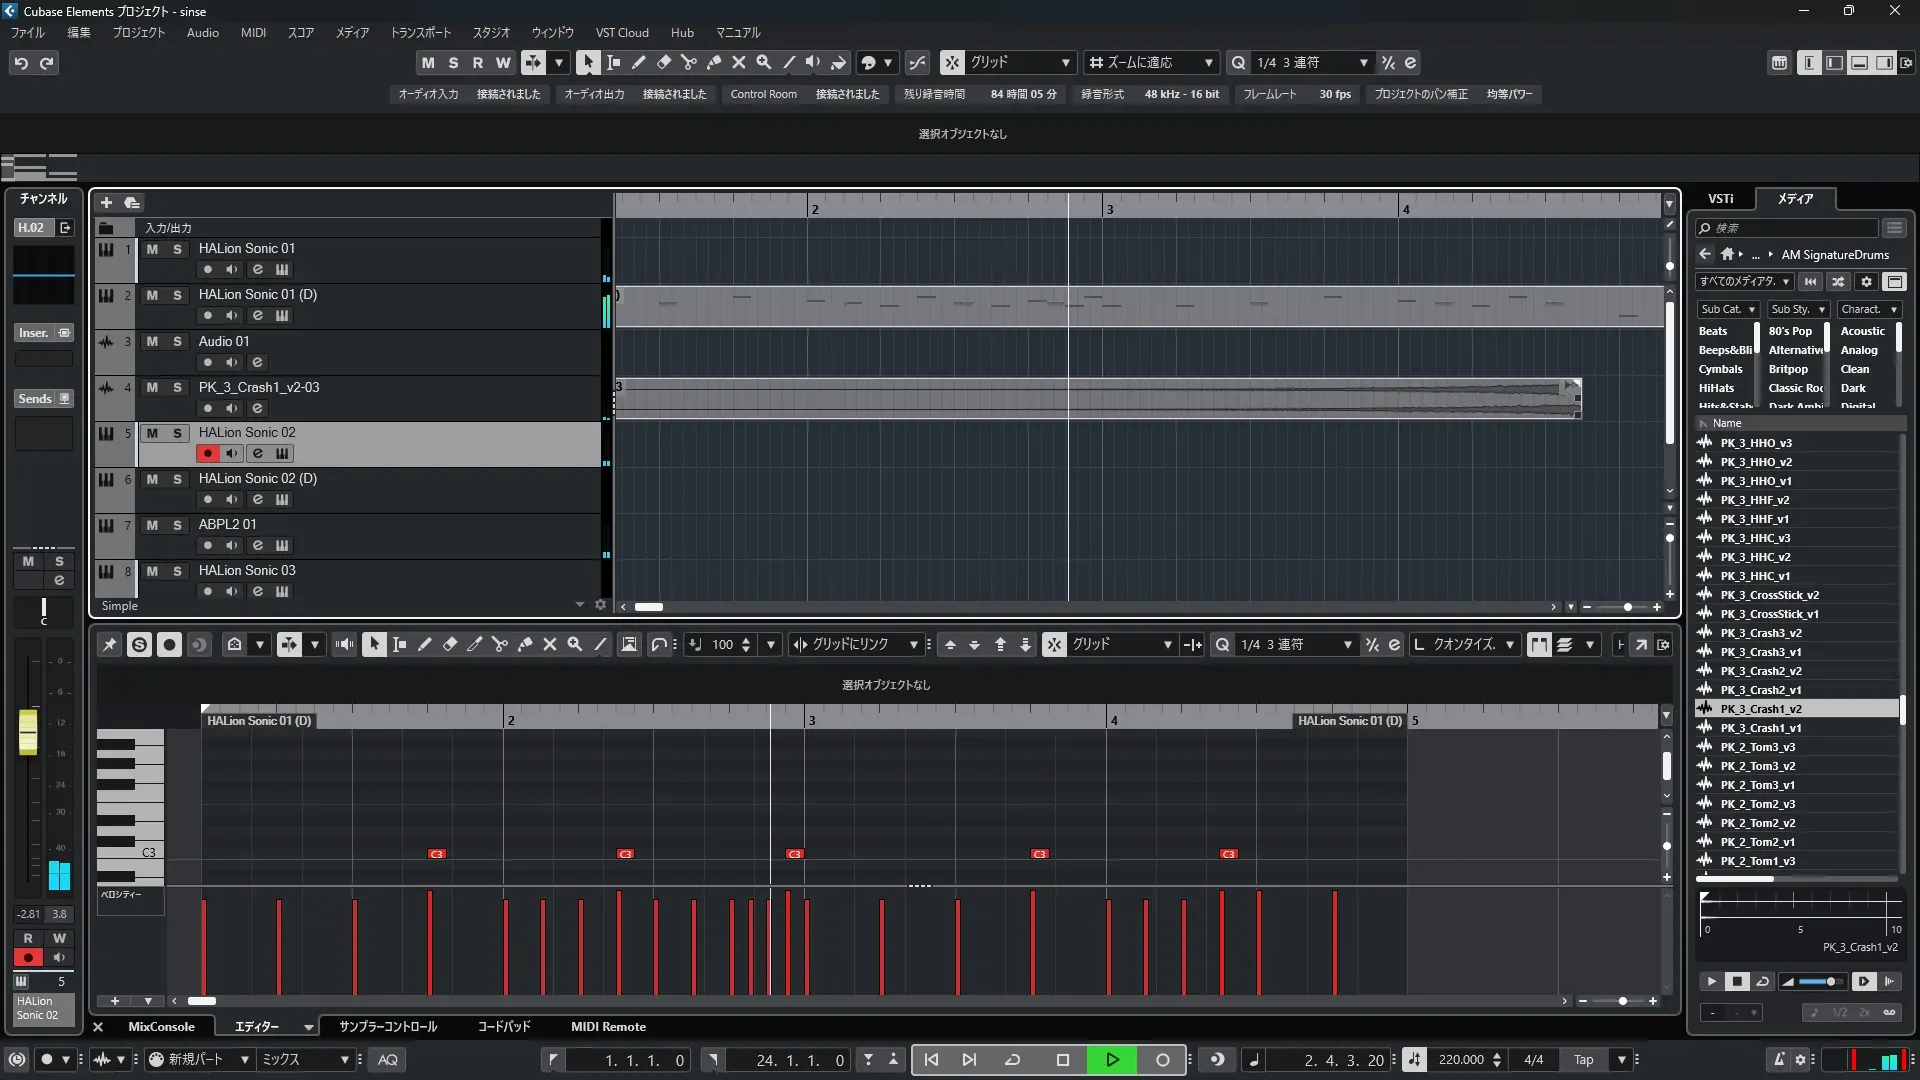
Task: Open the トランスポート menu
Action: [420, 33]
